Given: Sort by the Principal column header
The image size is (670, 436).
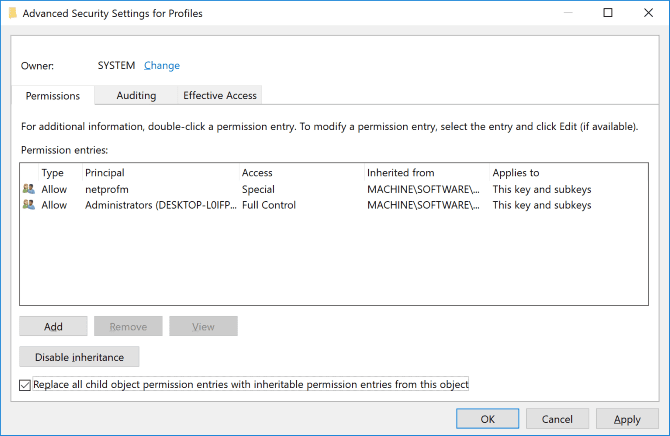Looking at the screenshot, I should [x=160, y=173].
